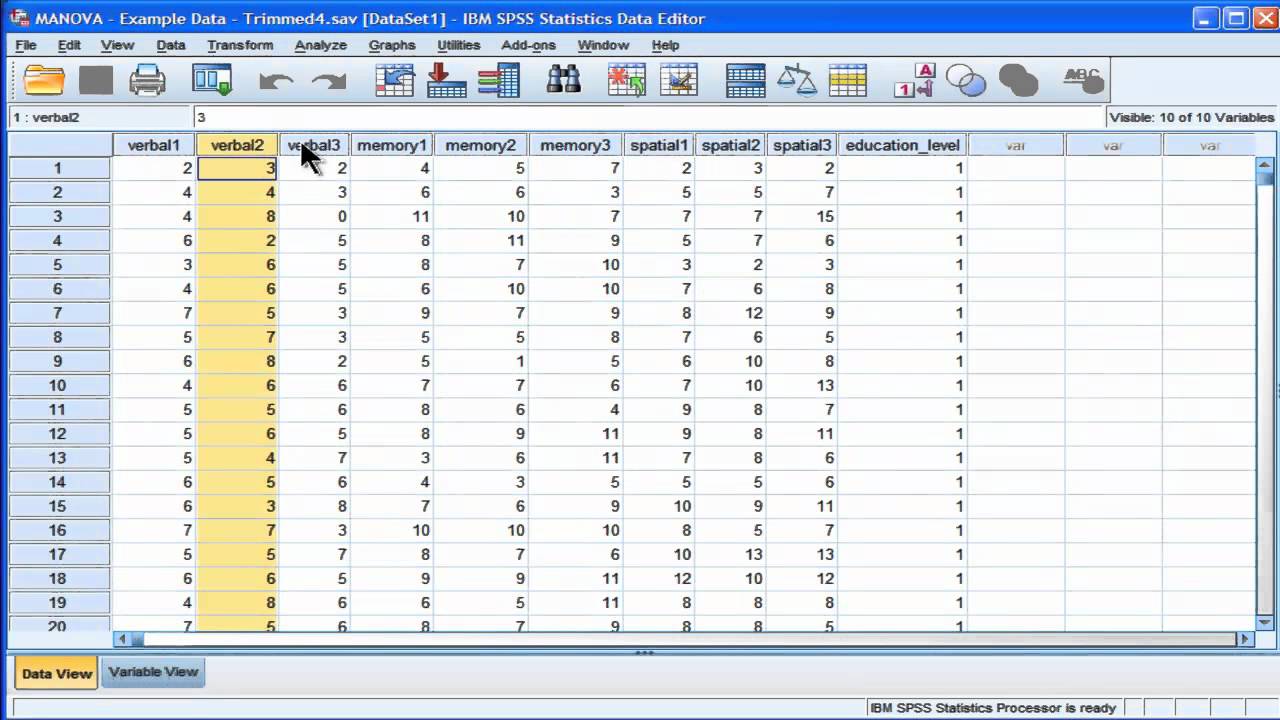The width and height of the screenshot is (1280, 720).
Task: Click spatial2 value 12 in row 7
Action: pos(731,313)
